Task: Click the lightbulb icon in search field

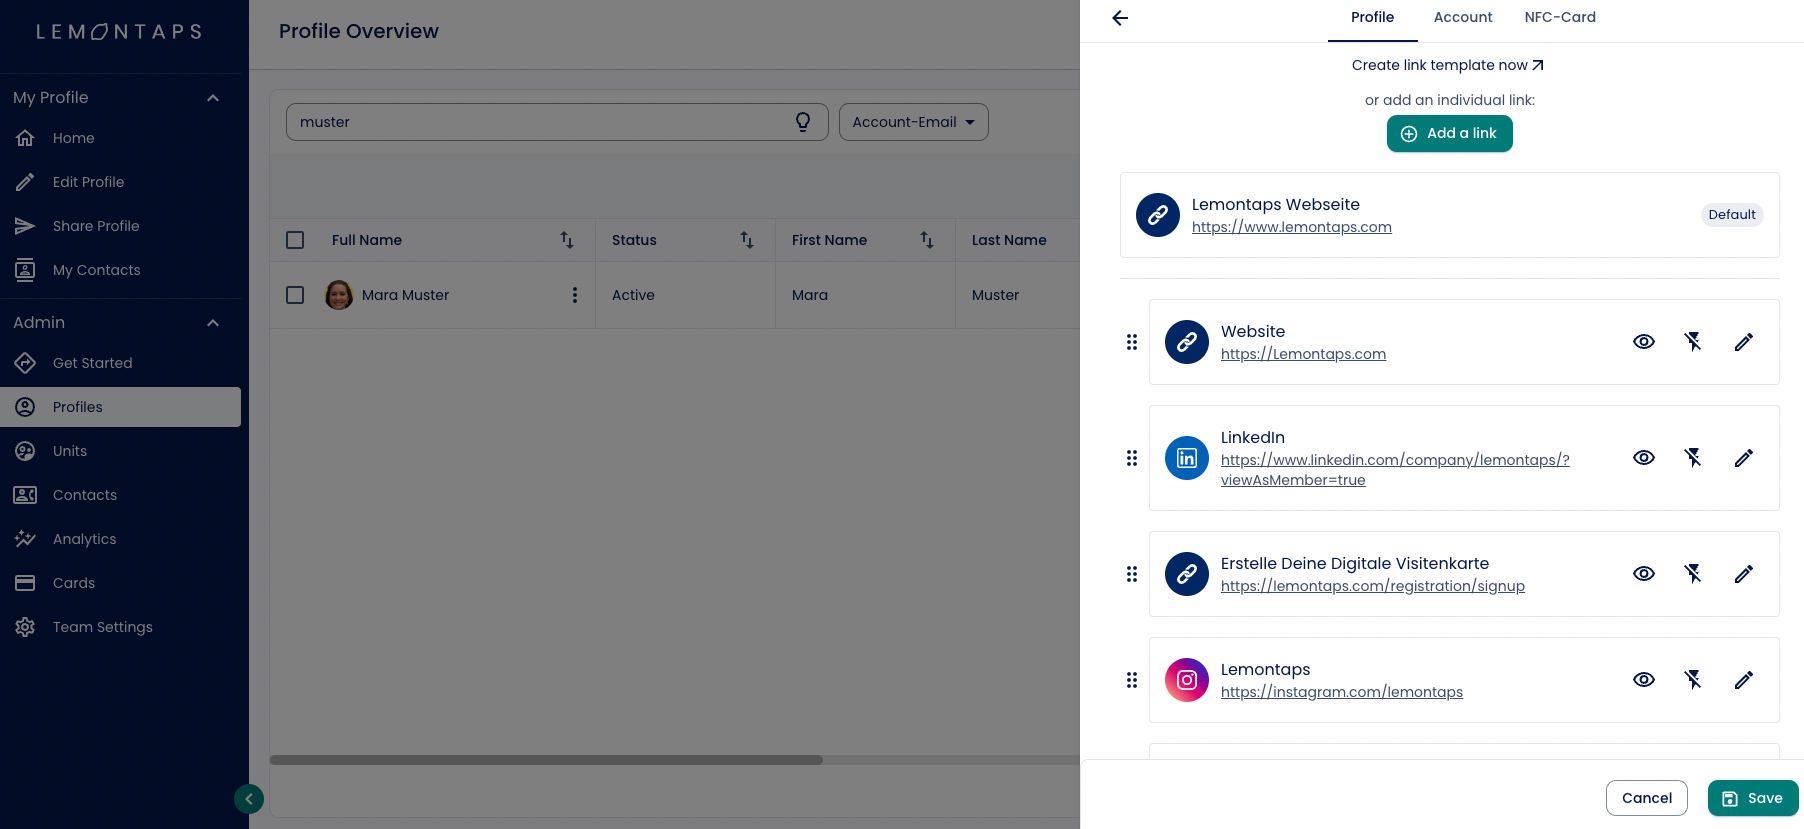Action: [x=803, y=122]
